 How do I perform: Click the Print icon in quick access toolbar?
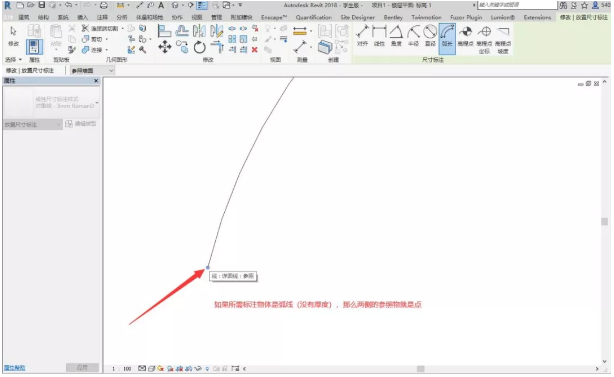click(x=103, y=5)
